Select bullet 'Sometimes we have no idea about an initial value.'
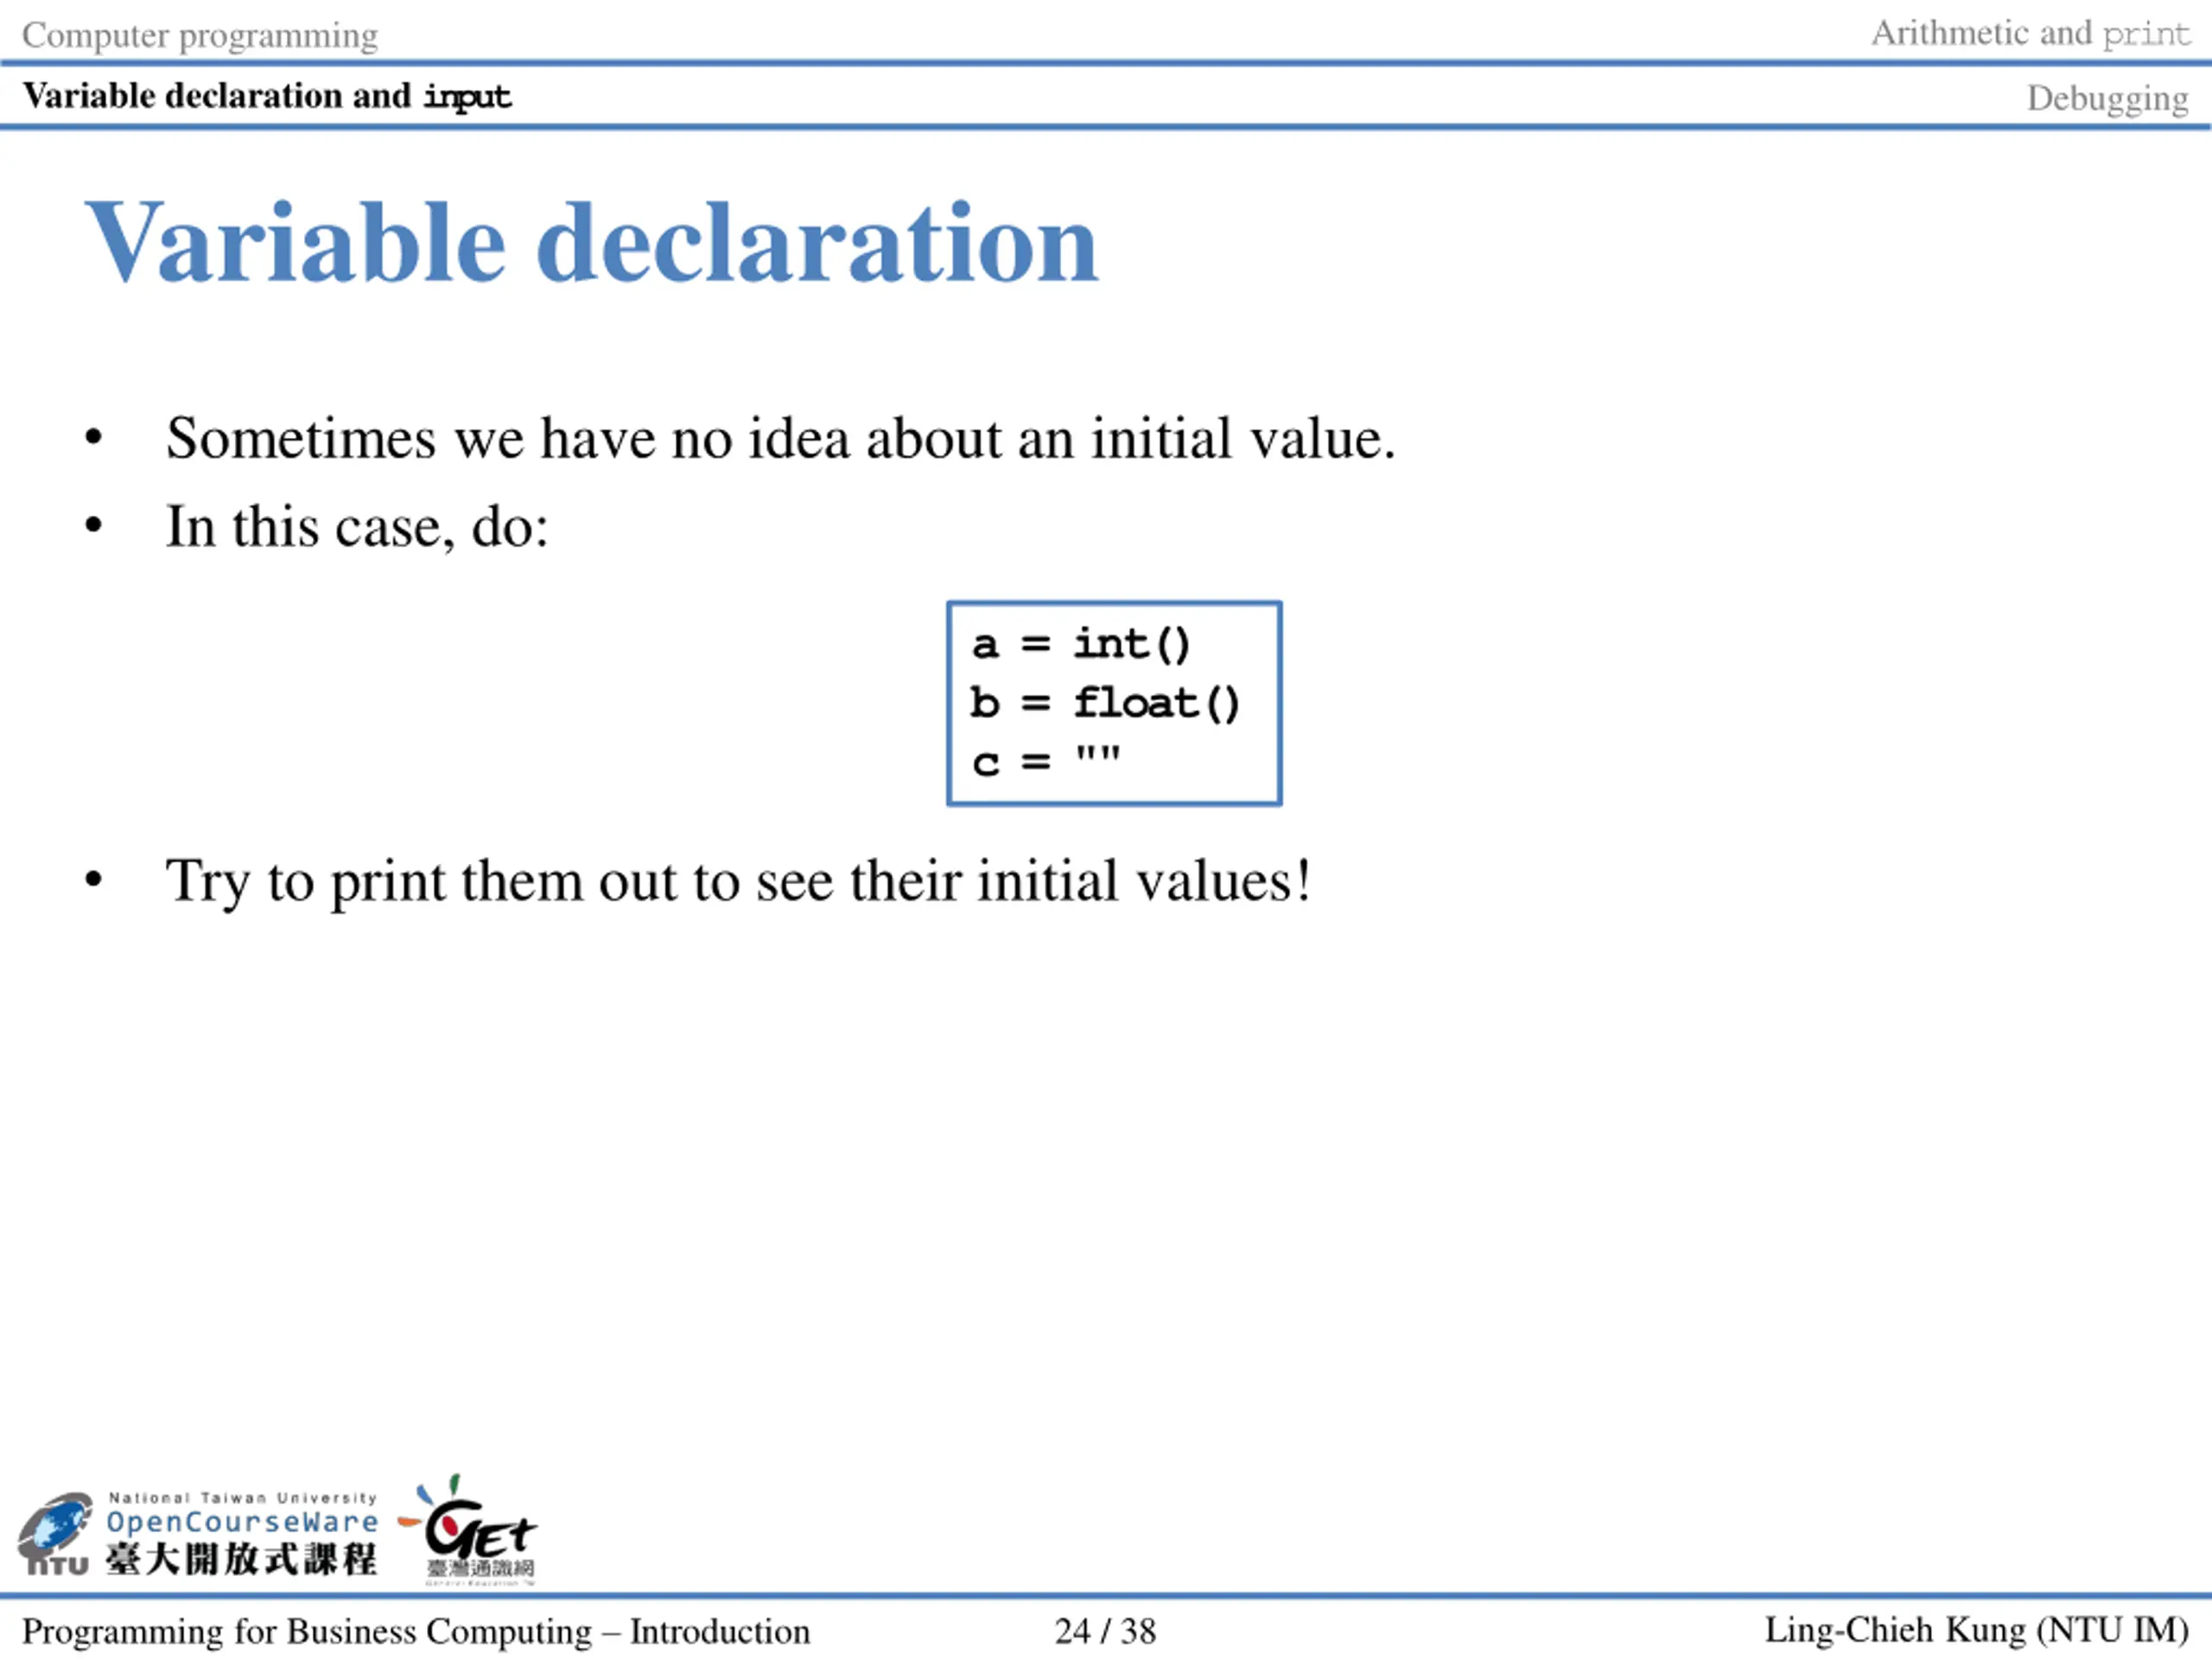Viewport: 2212px width, 1659px height. pyautogui.click(x=780, y=438)
